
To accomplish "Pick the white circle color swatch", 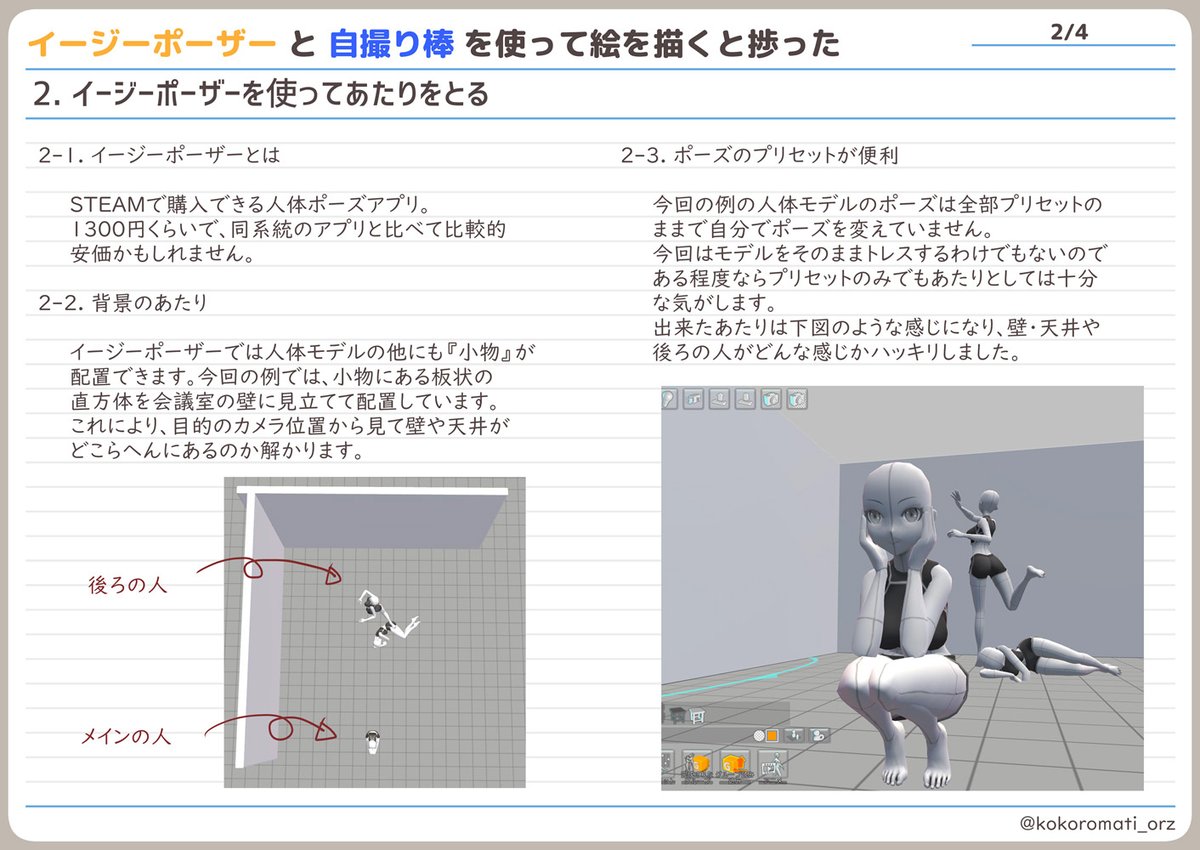I will pos(759,736).
